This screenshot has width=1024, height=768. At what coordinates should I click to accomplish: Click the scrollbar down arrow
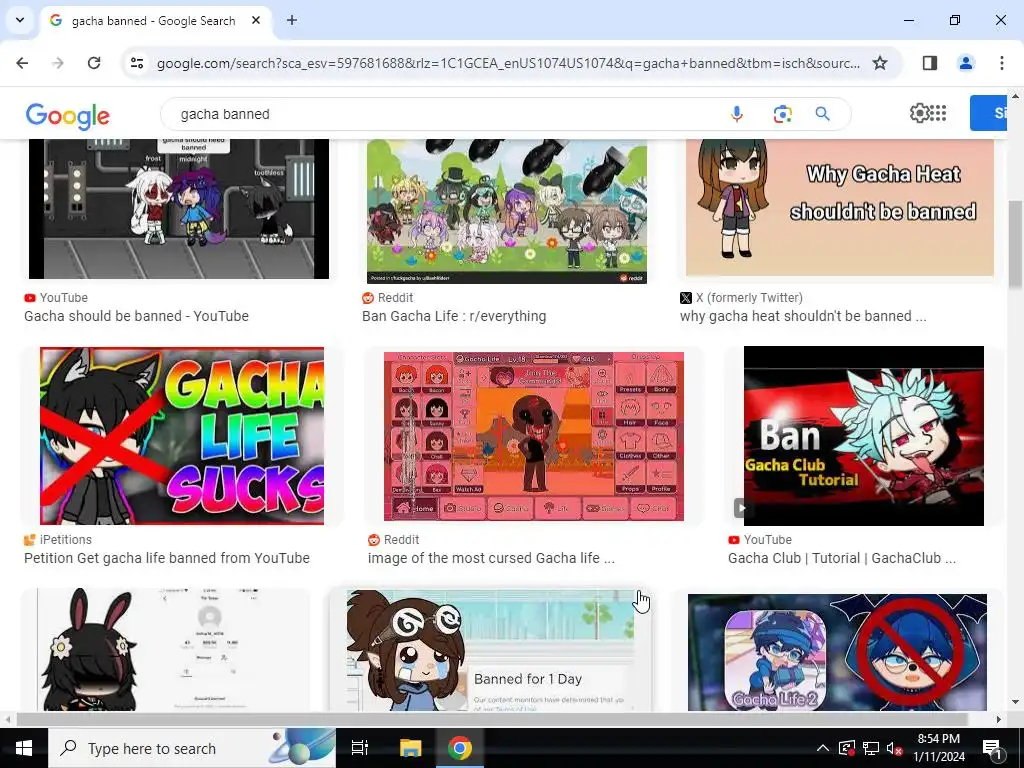[x=1015, y=703]
